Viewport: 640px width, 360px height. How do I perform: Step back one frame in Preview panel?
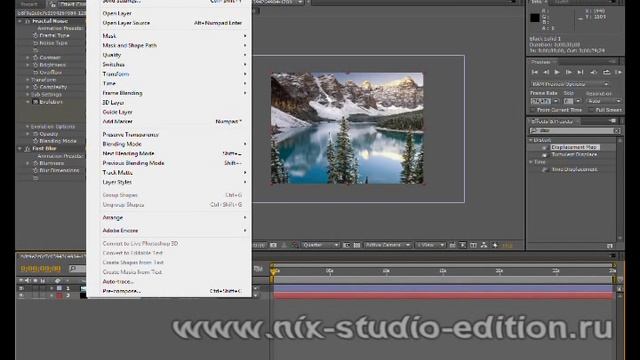coord(546,72)
